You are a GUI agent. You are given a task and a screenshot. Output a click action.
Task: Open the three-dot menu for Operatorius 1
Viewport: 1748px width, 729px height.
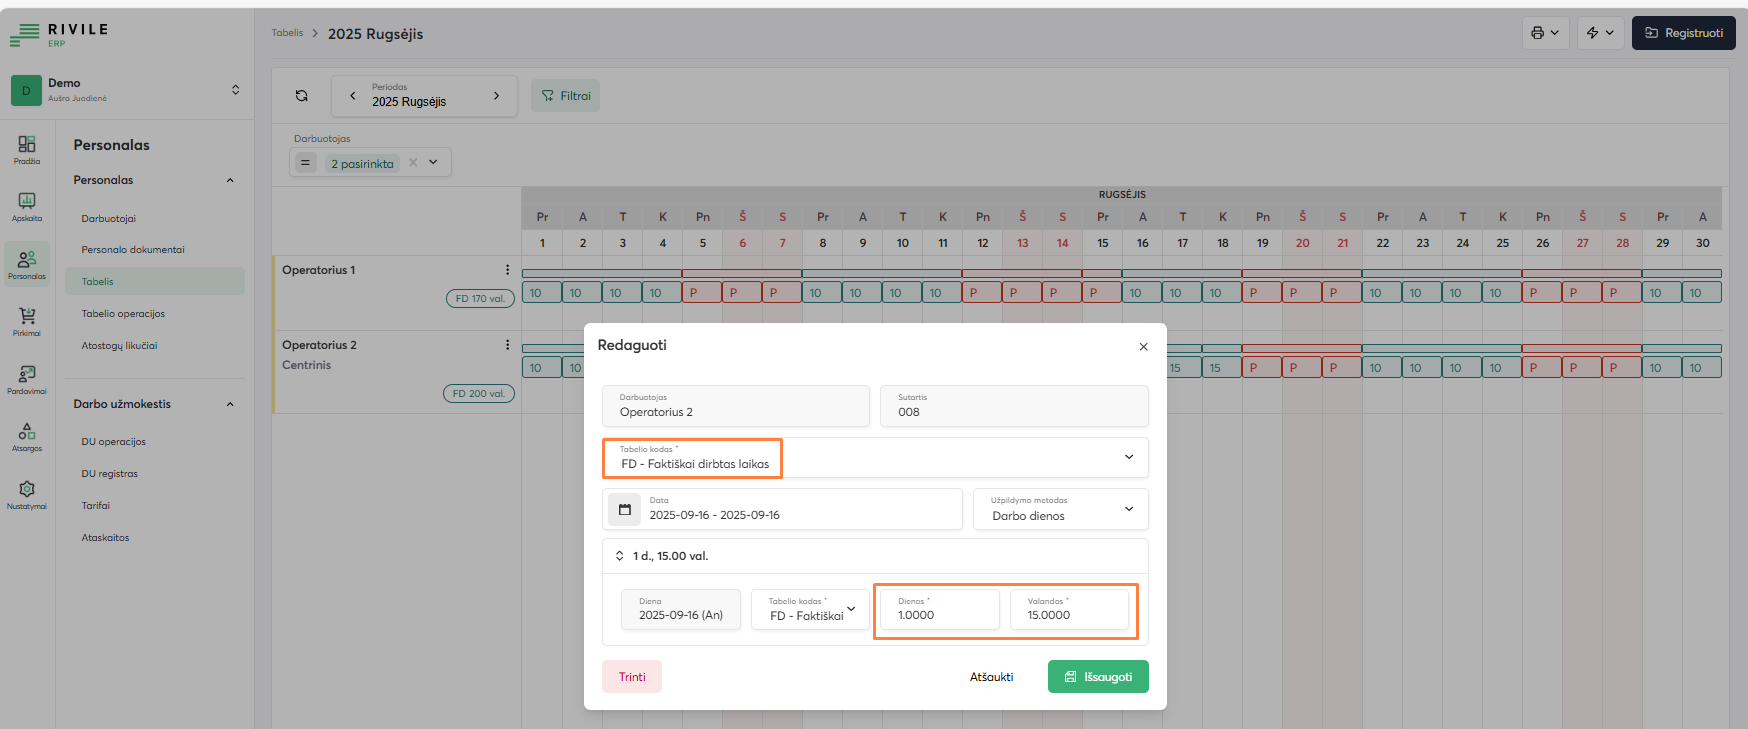tap(507, 270)
